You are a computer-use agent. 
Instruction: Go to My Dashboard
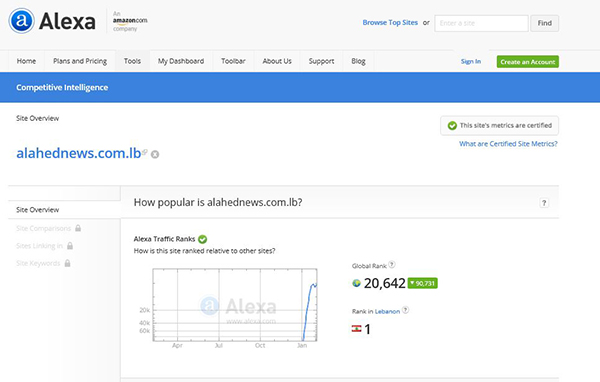click(181, 61)
